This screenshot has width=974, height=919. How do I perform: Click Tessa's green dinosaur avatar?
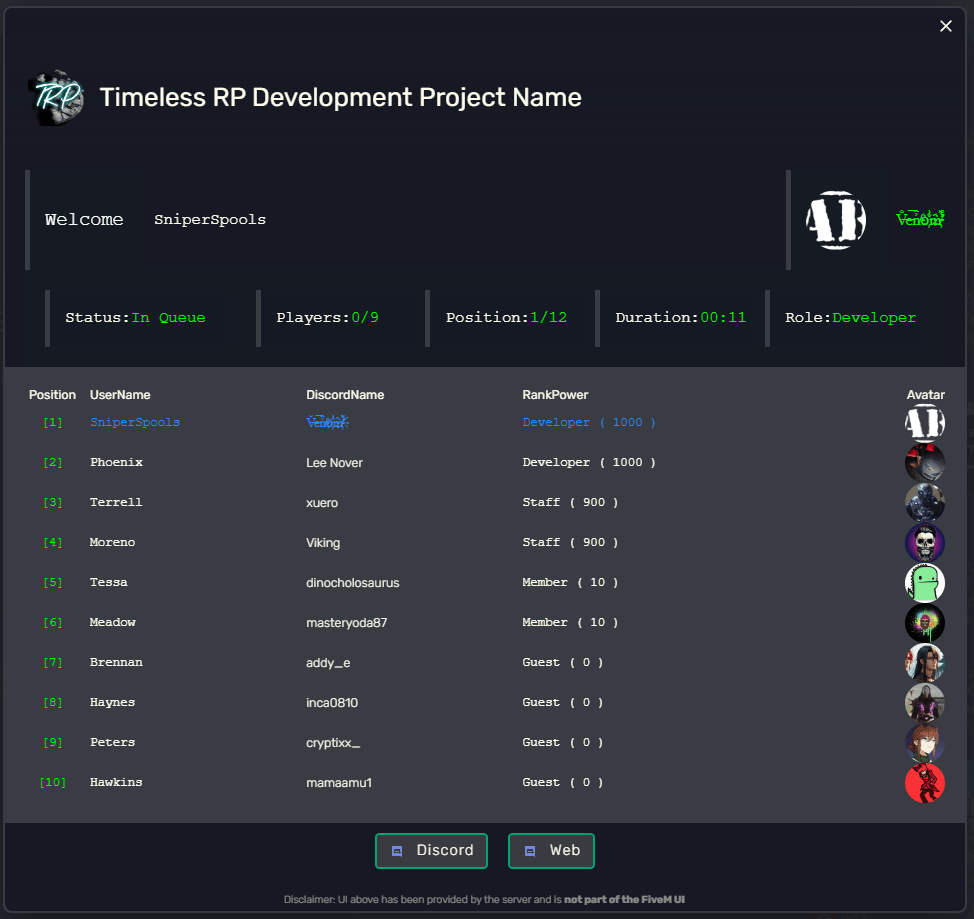click(924, 582)
